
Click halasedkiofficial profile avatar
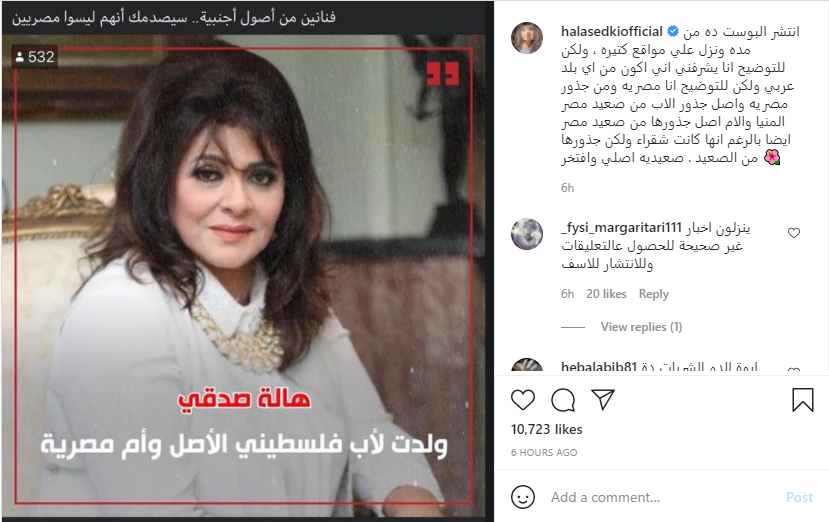click(x=527, y=38)
